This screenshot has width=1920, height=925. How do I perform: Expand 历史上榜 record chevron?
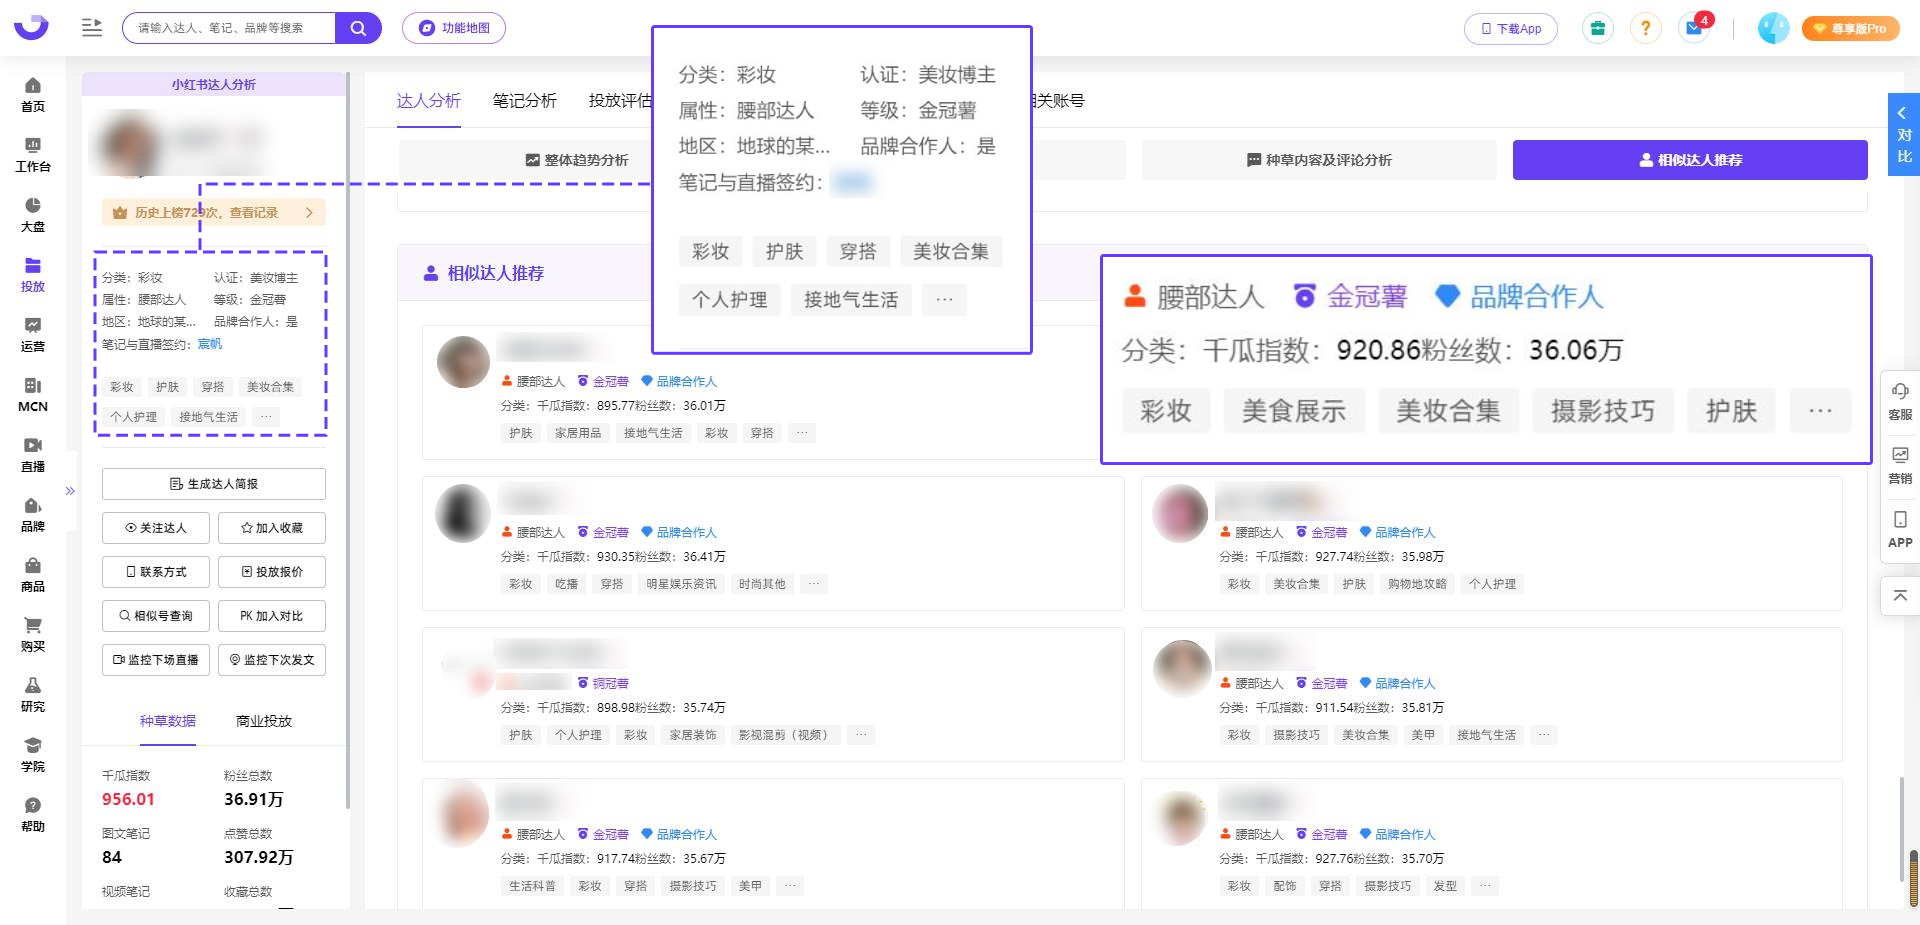(309, 213)
